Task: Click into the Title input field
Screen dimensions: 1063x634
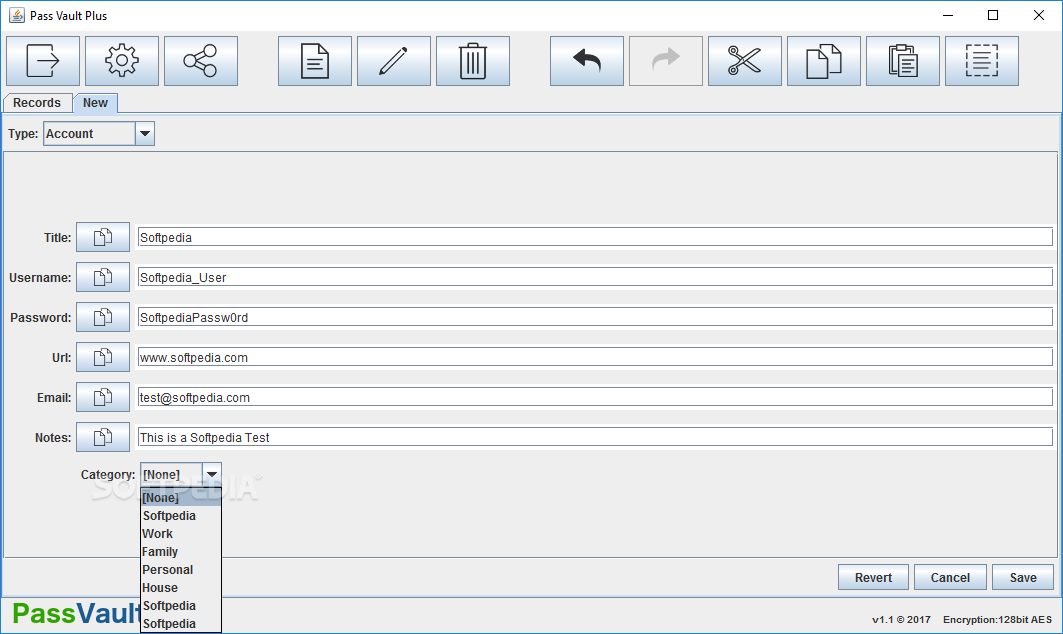Action: [x=595, y=237]
